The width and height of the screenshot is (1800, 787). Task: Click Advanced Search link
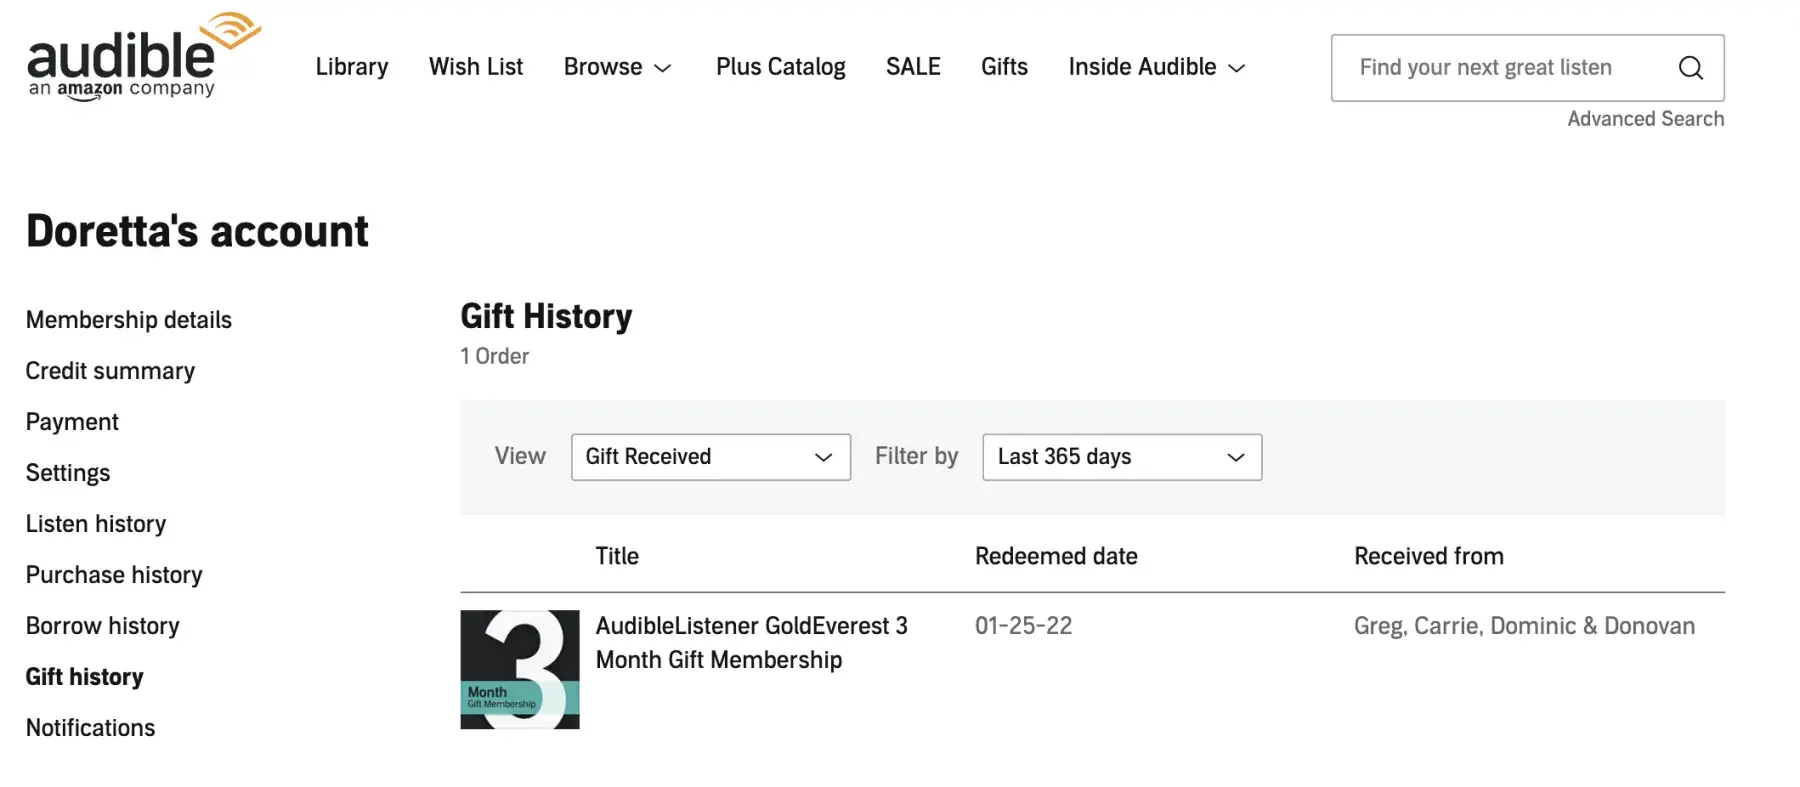(x=1645, y=119)
